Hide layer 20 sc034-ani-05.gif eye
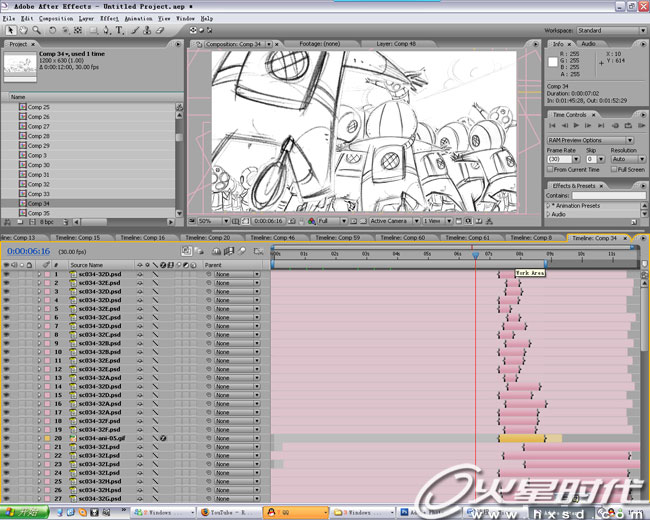650x520 pixels. [6, 438]
